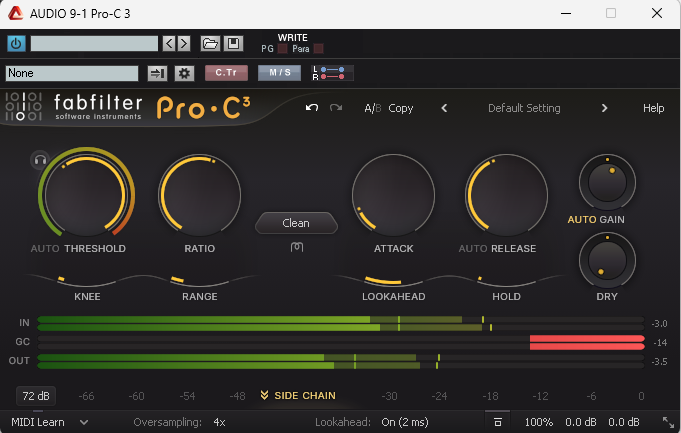Click the undo arrow icon
The image size is (681, 433).
(312, 108)
